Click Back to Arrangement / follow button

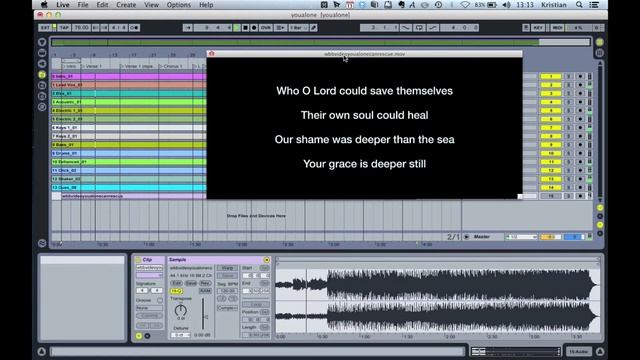tap(188, 28)
